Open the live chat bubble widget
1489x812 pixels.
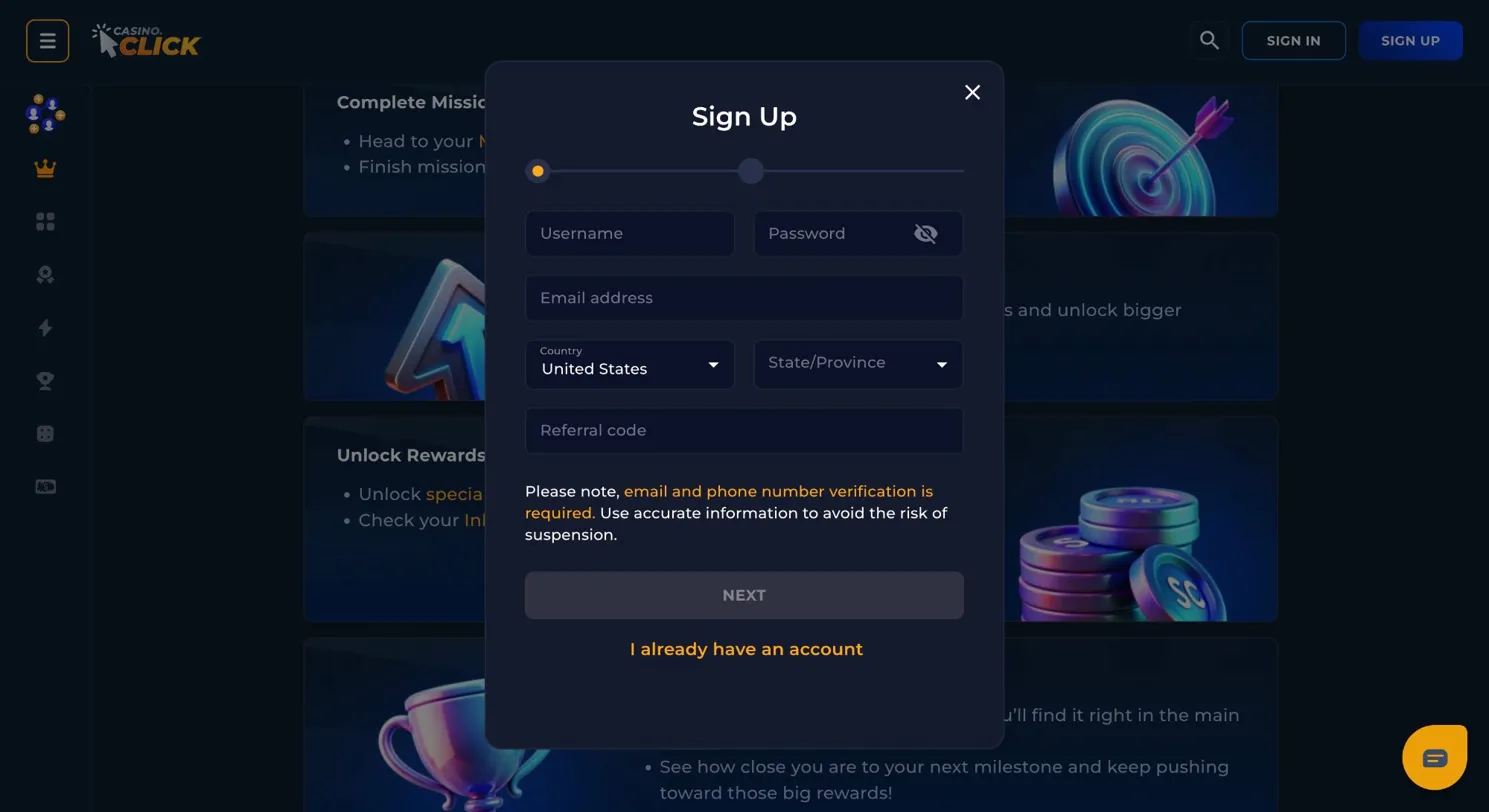tap(1435, 758)
